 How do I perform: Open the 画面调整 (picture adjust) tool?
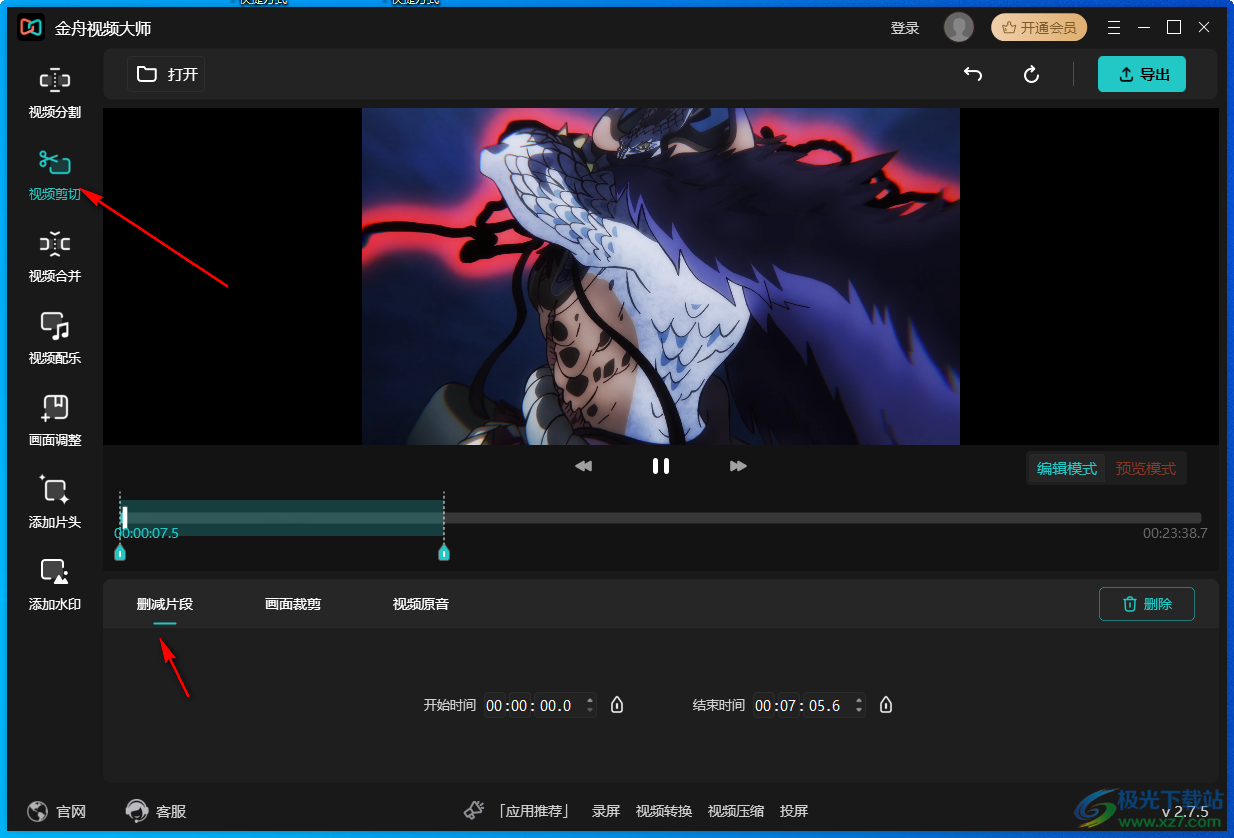[55, 422]
